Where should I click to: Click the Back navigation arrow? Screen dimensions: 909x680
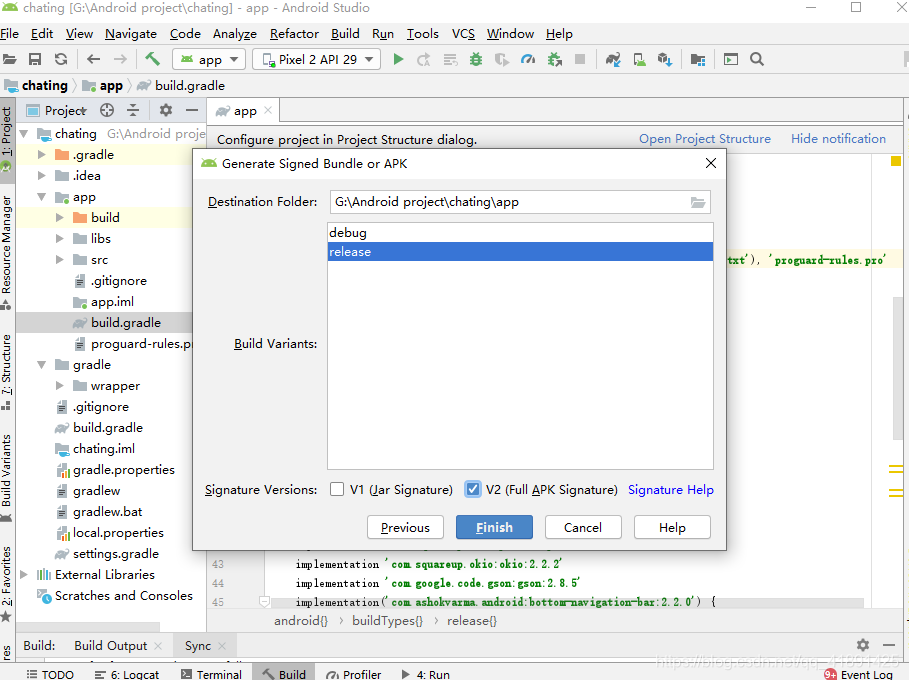coord(93,59)
